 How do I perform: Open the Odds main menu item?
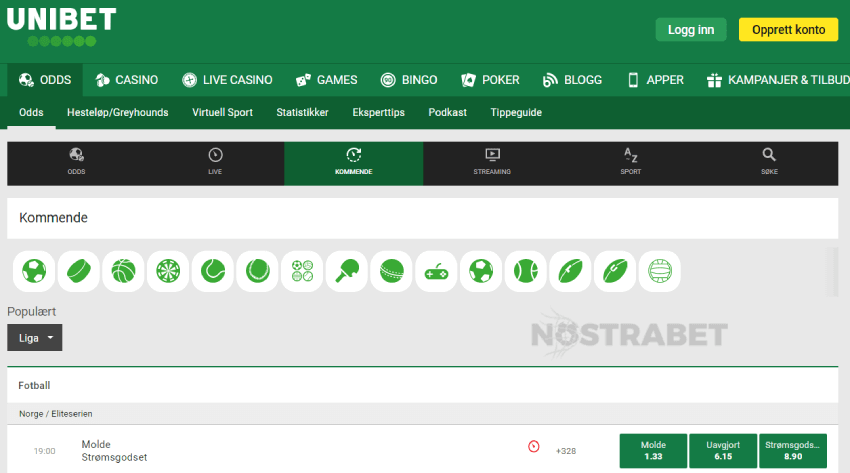pos(45,80)
